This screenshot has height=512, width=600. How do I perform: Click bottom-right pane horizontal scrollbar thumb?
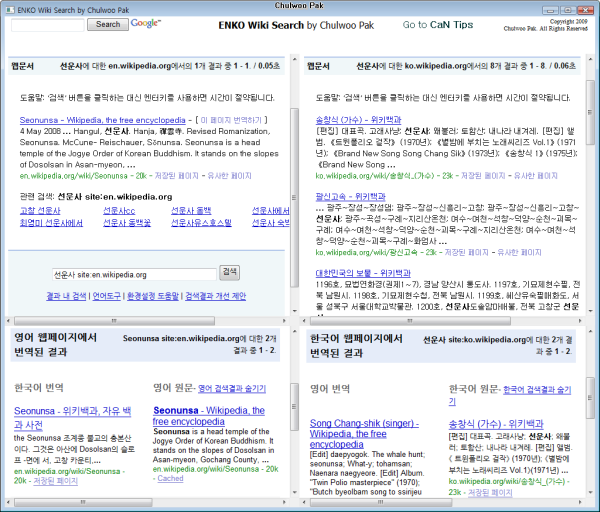380,502
